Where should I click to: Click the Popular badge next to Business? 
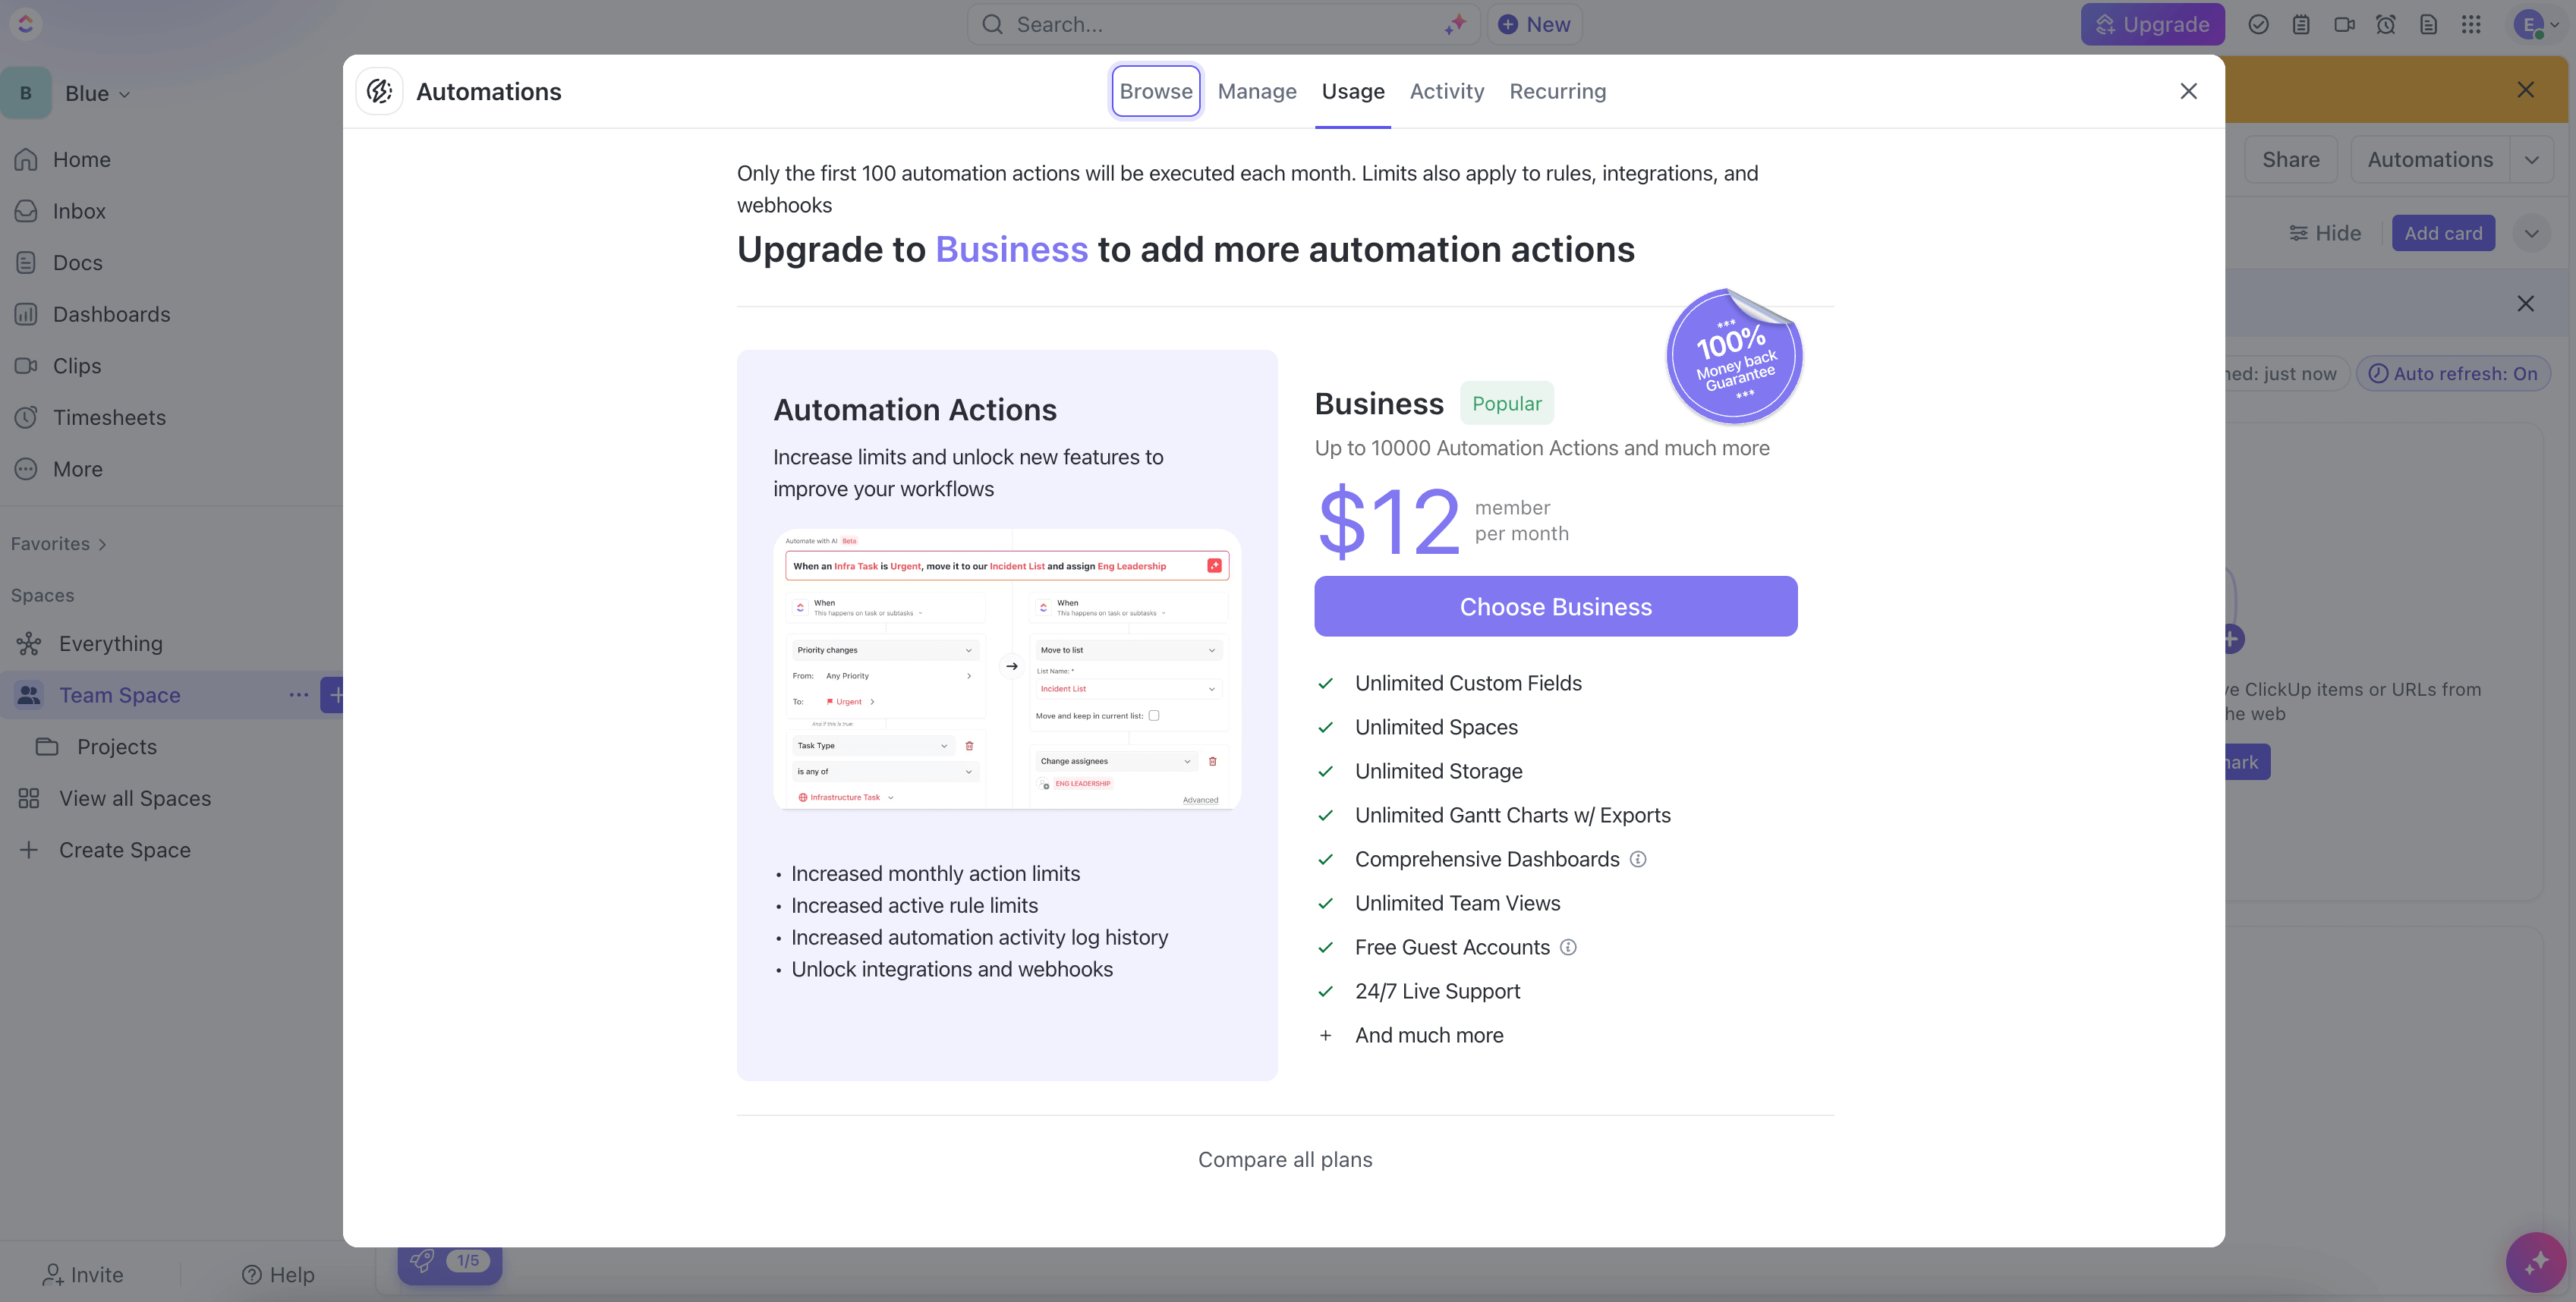click(1506, 403)
